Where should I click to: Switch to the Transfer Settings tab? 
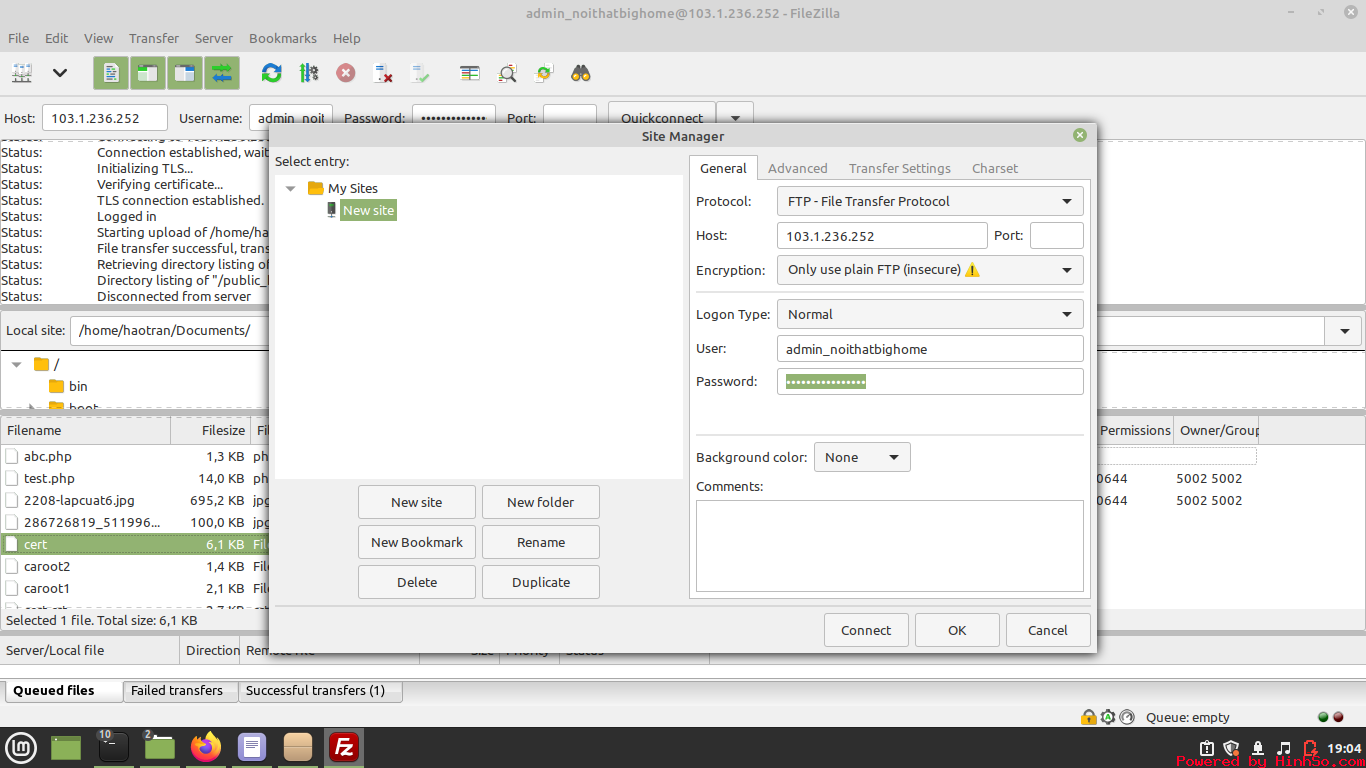click(x=900, y=168)
